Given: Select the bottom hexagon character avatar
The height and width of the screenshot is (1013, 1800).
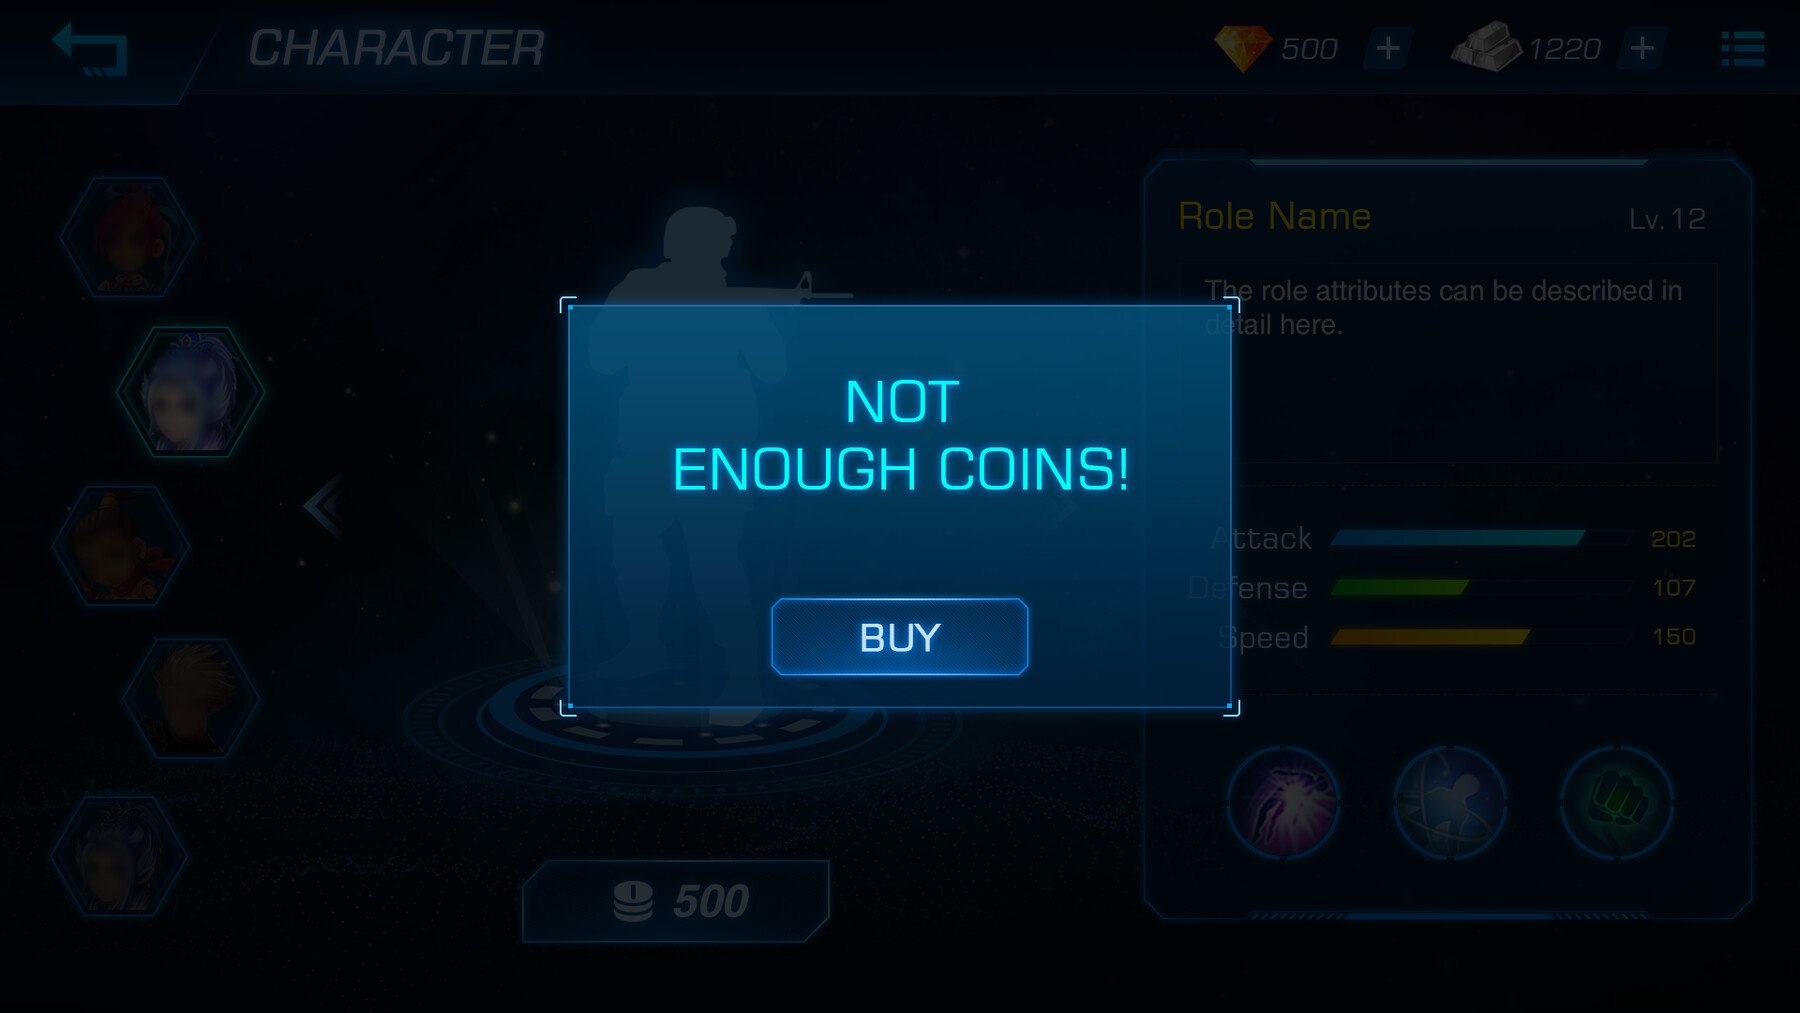Looking at the screenshot, I should tap(120, 856).
